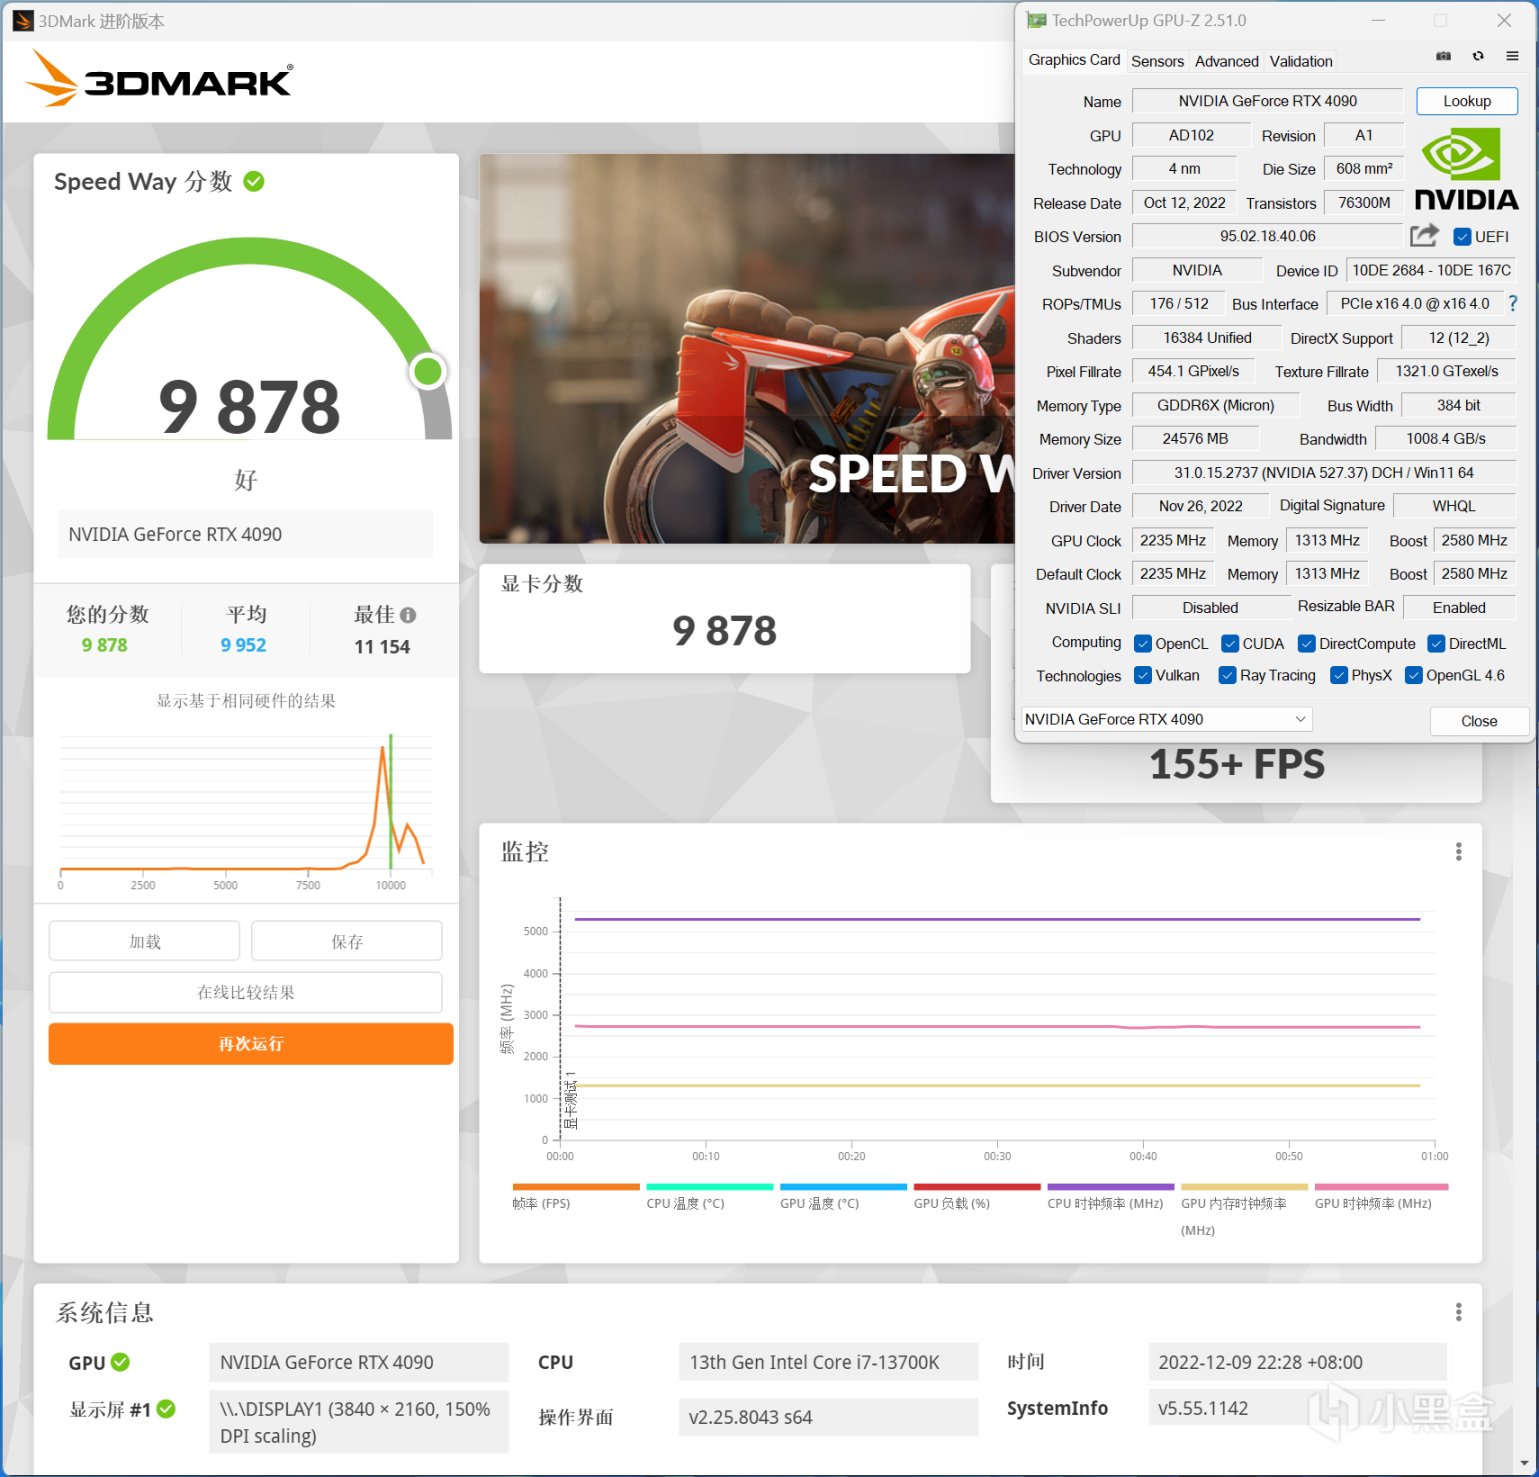The width and height of the screenshot is (1539, 1477).
Task: Click the info icon beside 最佳
Action: point(408,615)
